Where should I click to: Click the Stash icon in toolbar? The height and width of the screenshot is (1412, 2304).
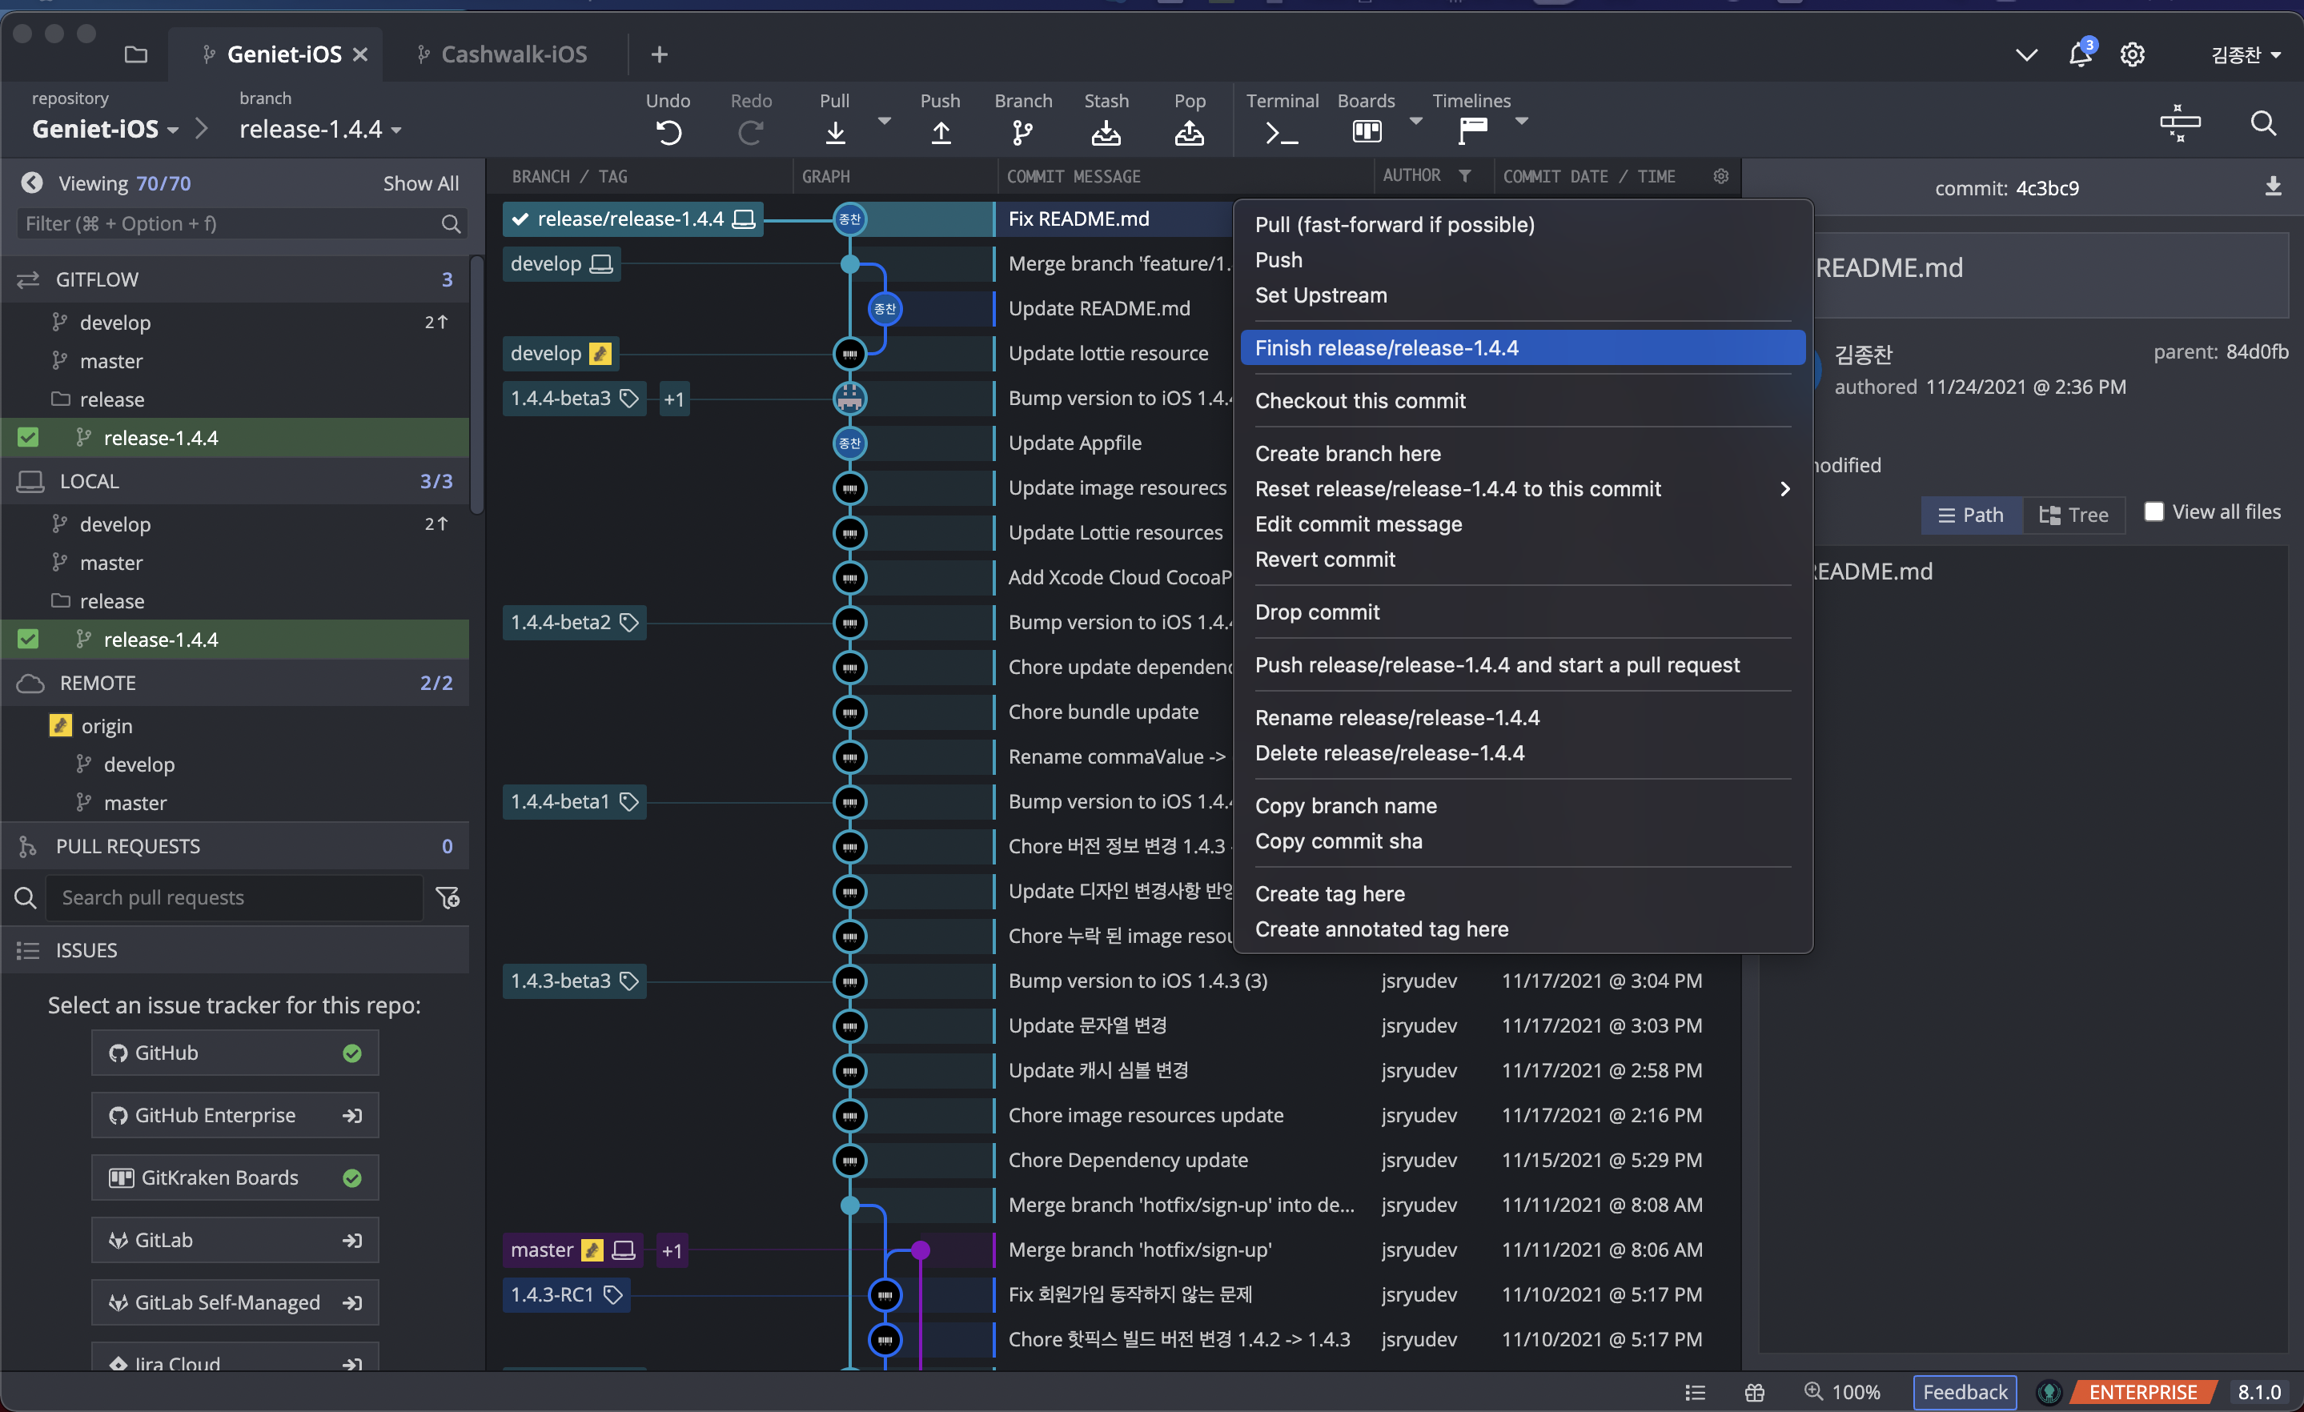coord(1106,131)
